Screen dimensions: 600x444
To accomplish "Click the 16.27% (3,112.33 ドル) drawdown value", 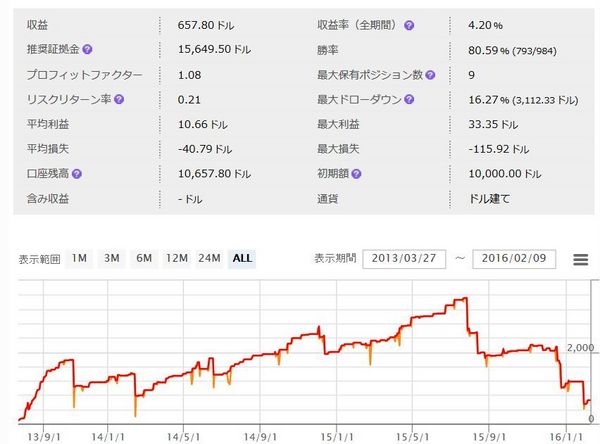I will pyautogui.click(x=523, y=100).
